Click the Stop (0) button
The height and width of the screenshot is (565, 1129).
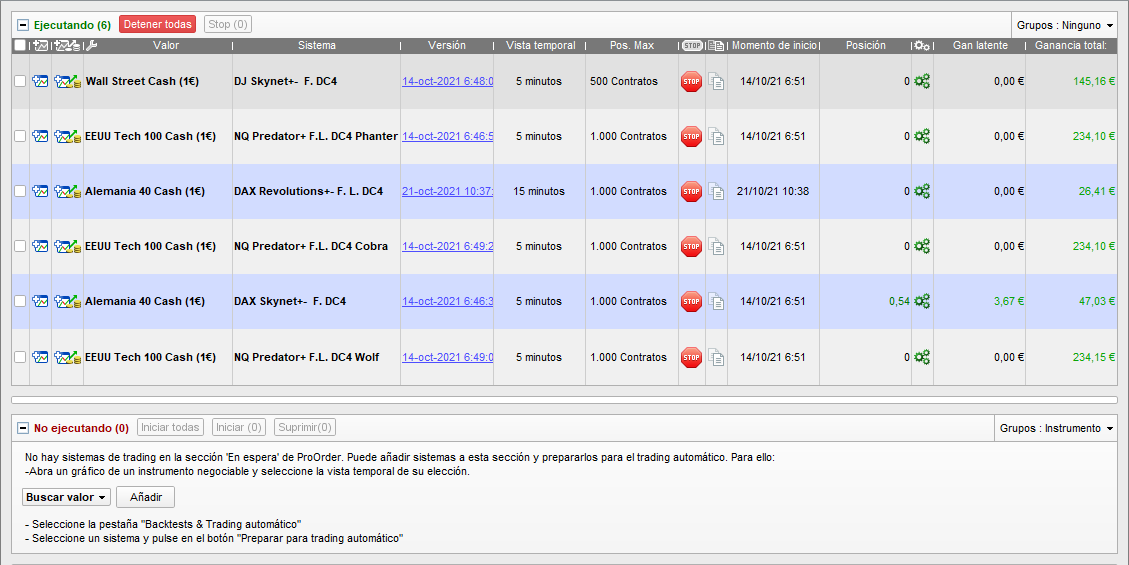(228, 24)
